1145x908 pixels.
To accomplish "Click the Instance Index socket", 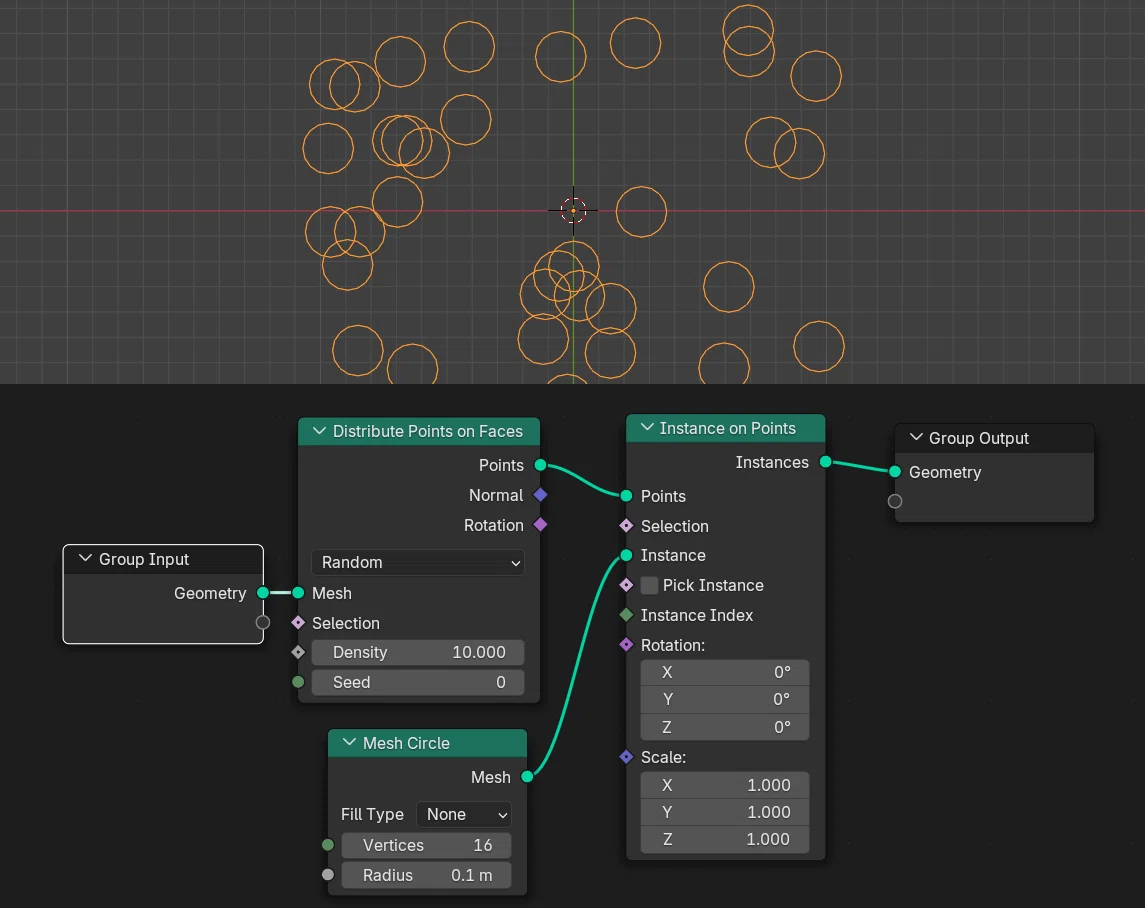I will click(627, 615).
